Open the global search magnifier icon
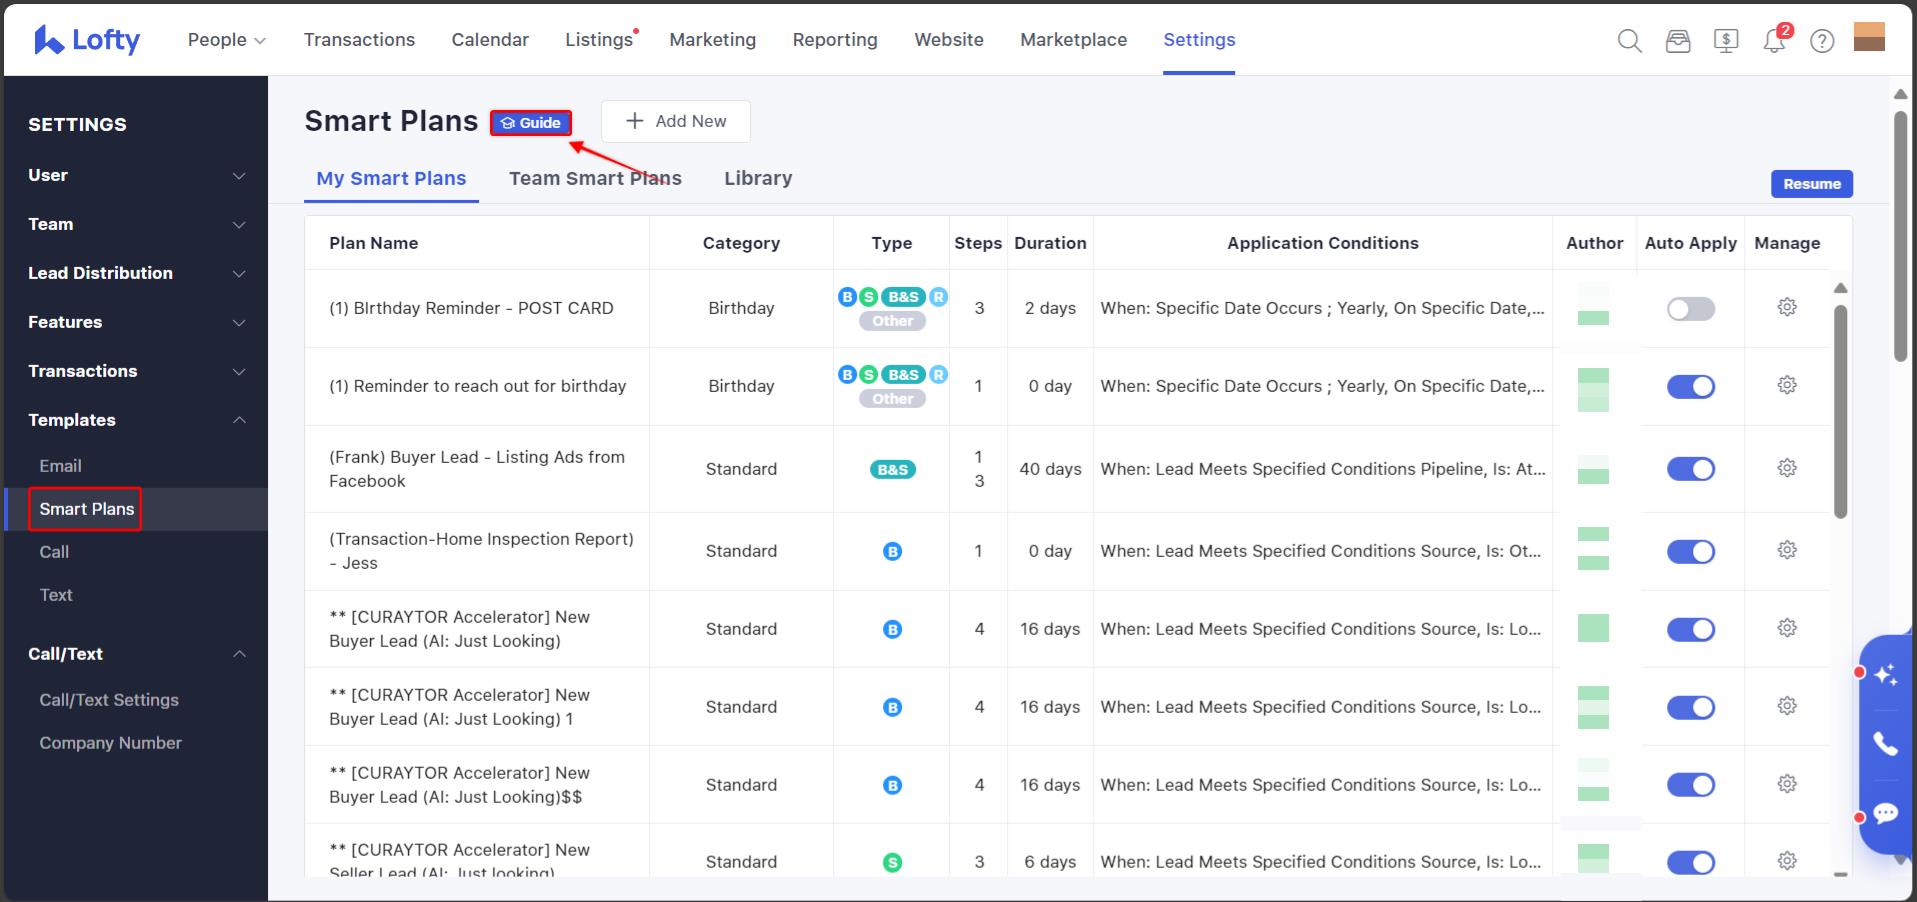 coord(1628,40)
